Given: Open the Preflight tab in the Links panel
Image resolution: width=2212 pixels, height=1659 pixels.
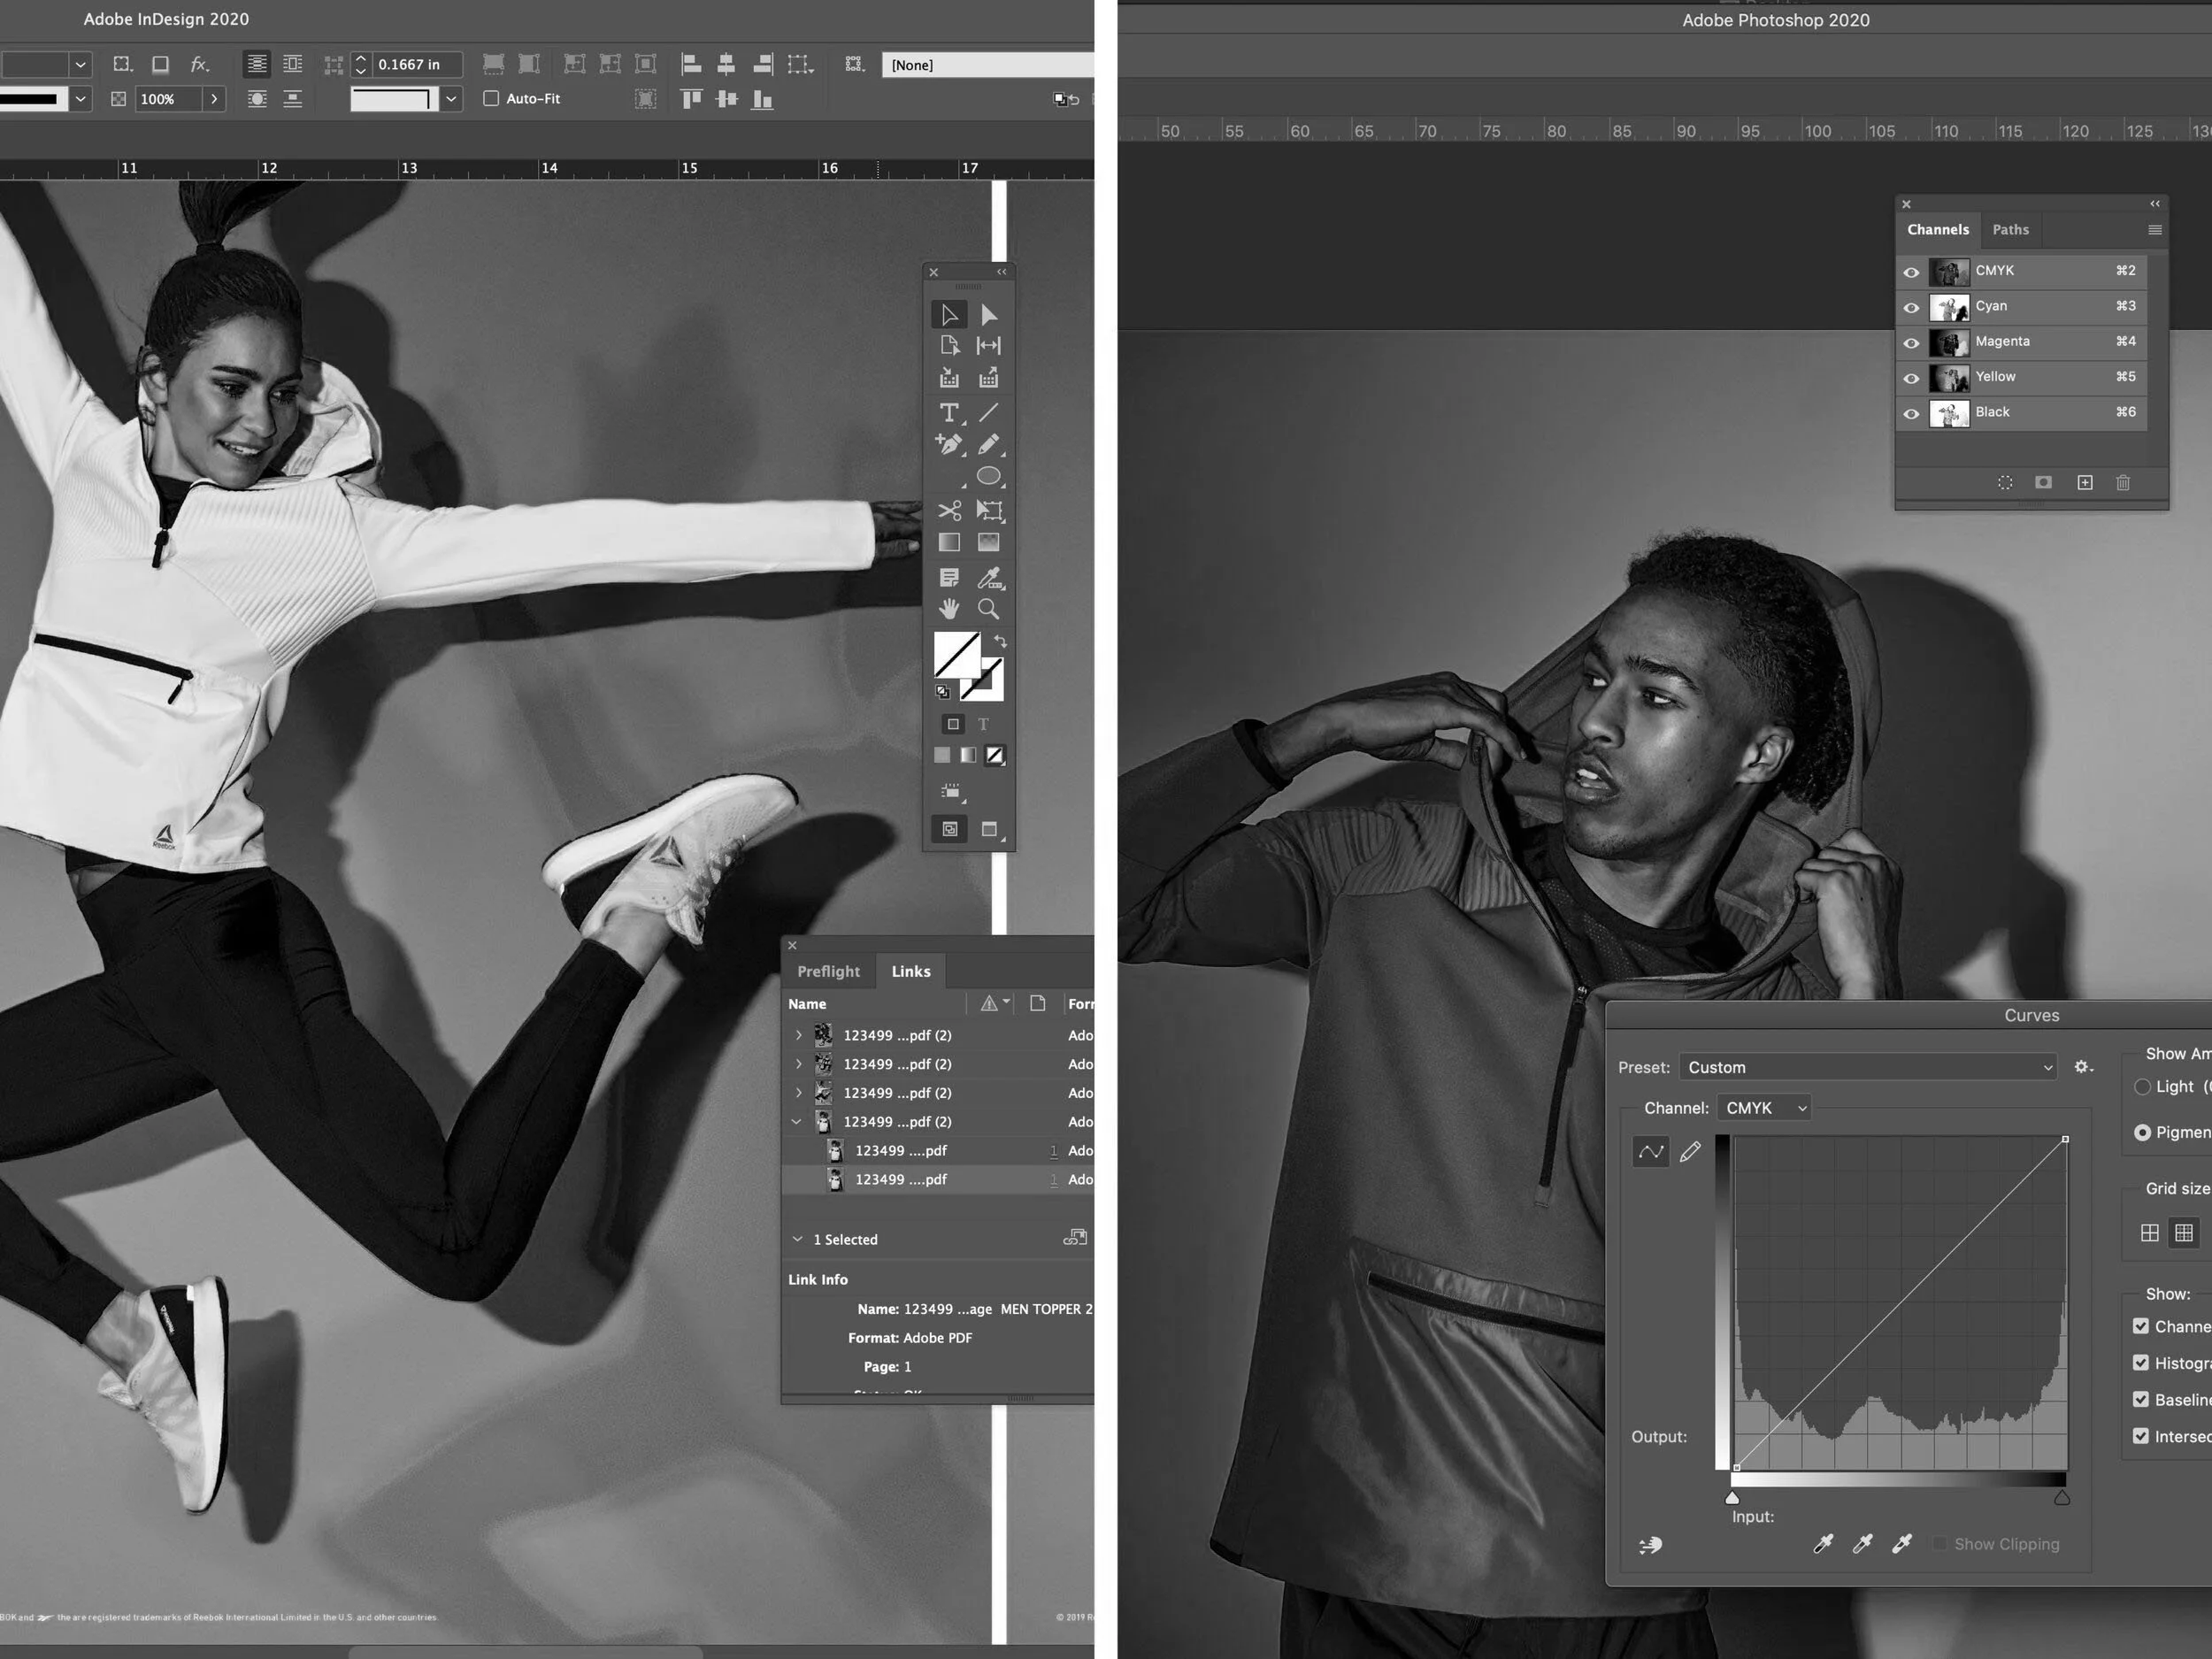Looking at the screenshot, I should pos(829,971).
